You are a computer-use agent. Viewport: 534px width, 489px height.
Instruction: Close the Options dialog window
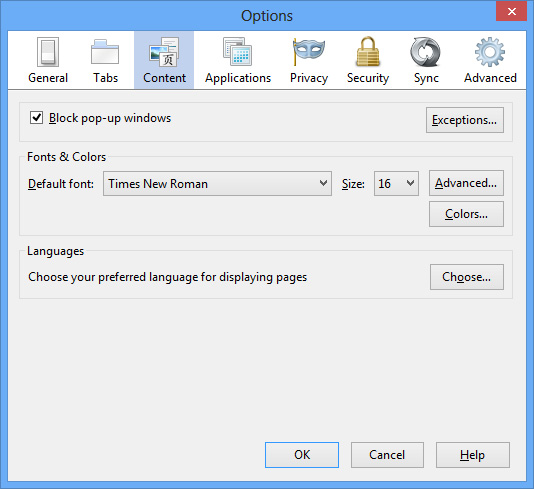click(x=512, y=12)
